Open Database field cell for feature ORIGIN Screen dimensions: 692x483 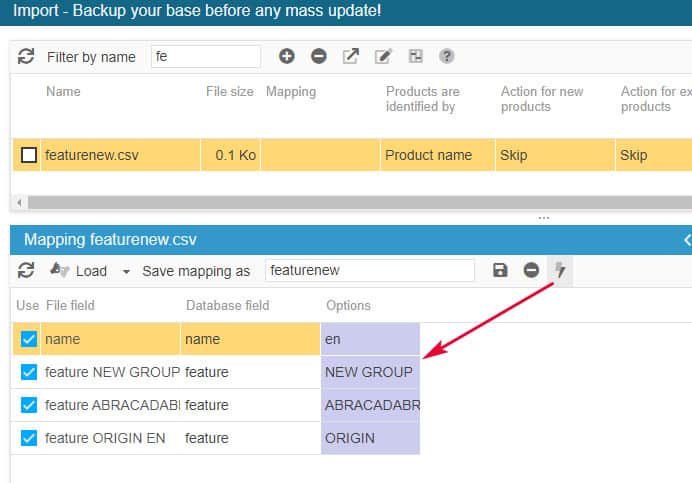point(250,438)
